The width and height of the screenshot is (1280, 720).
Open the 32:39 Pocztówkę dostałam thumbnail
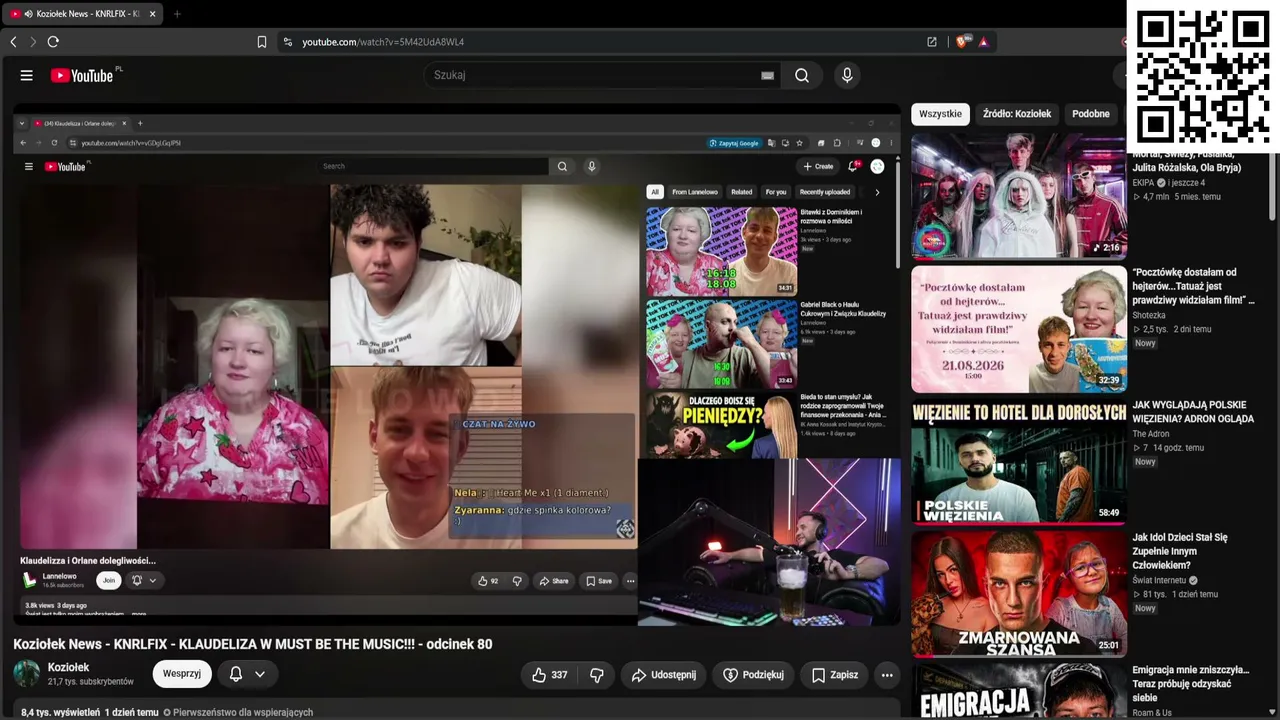click(x=1018, y=329)
